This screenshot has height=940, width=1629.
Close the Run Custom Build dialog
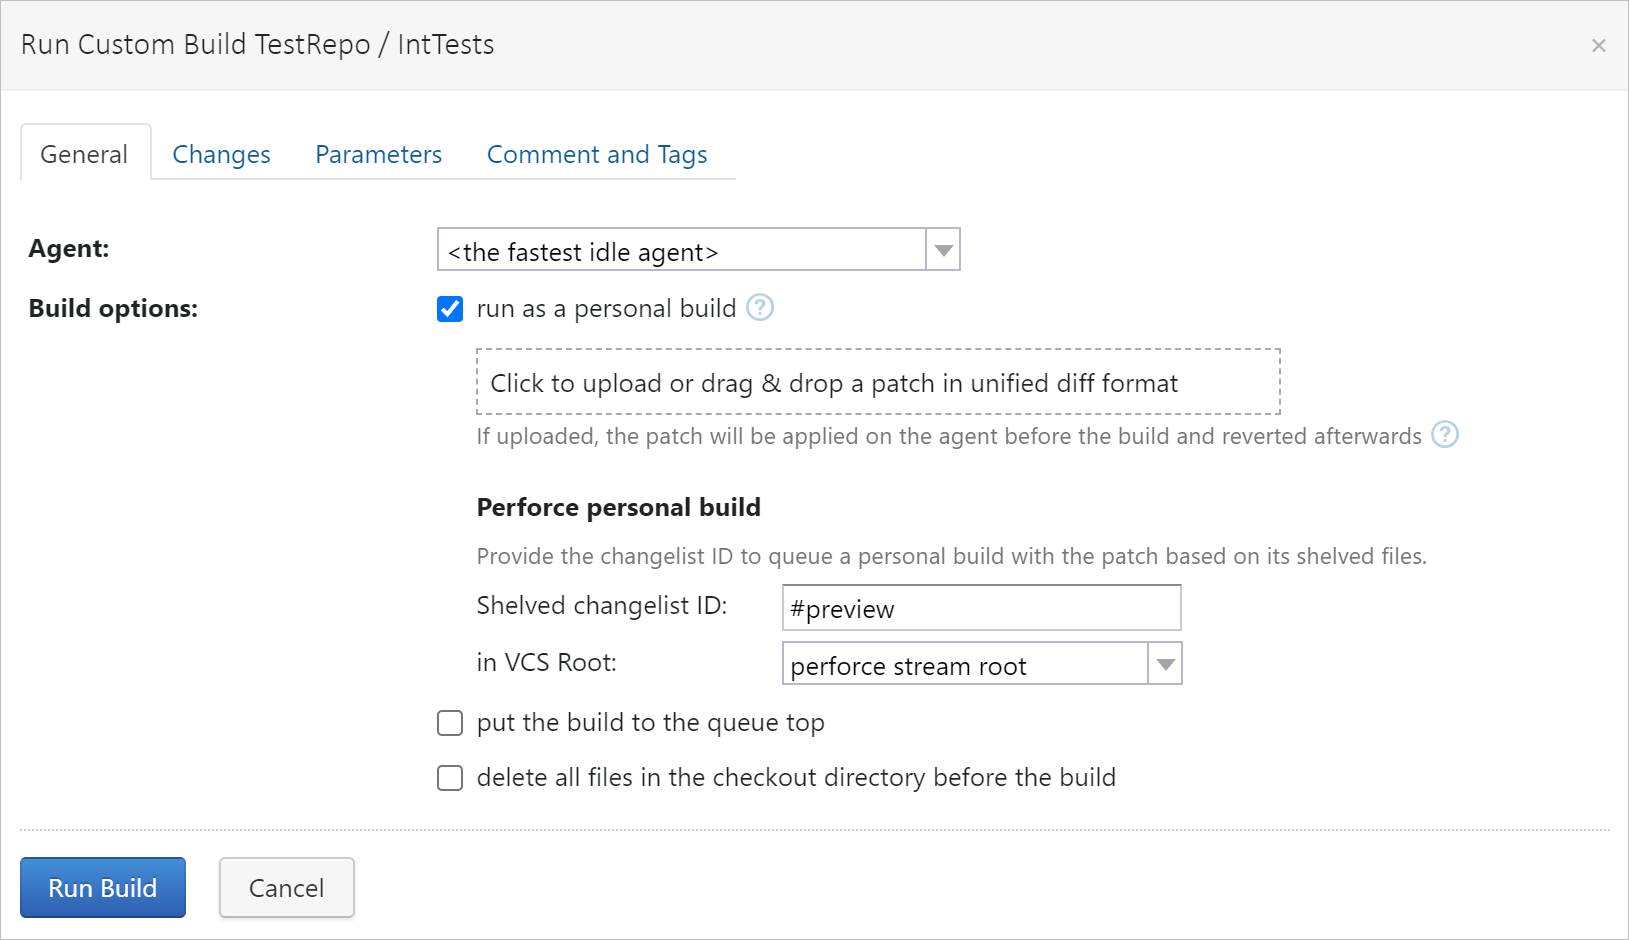coord(1598,44)
